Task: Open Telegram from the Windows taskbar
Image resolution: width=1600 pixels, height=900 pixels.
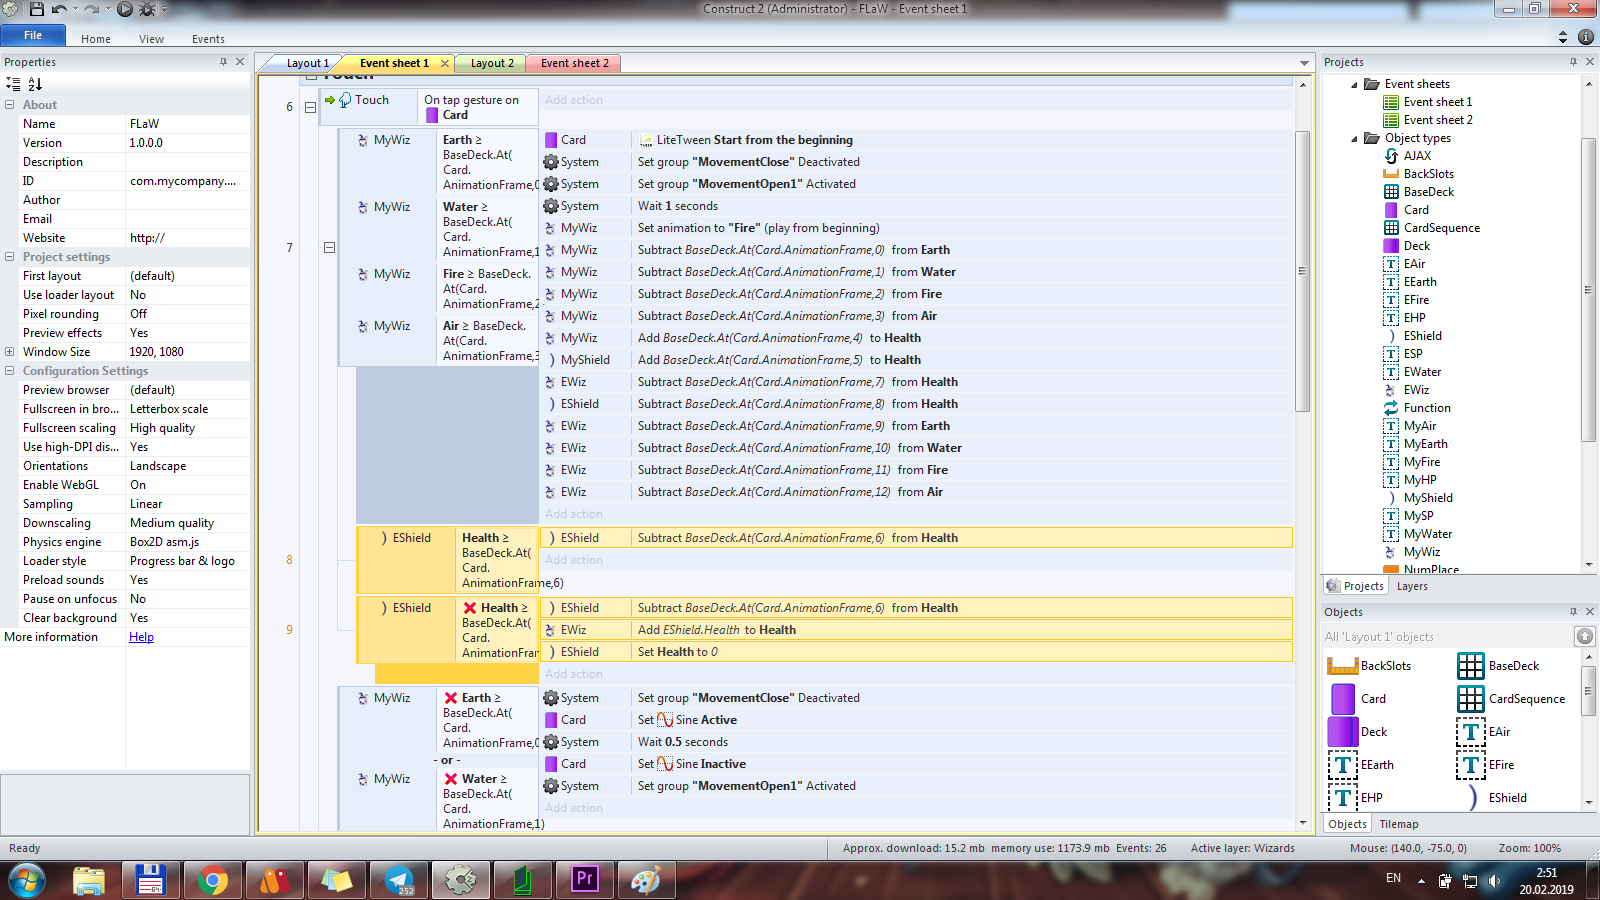Action: pos(399,880)
